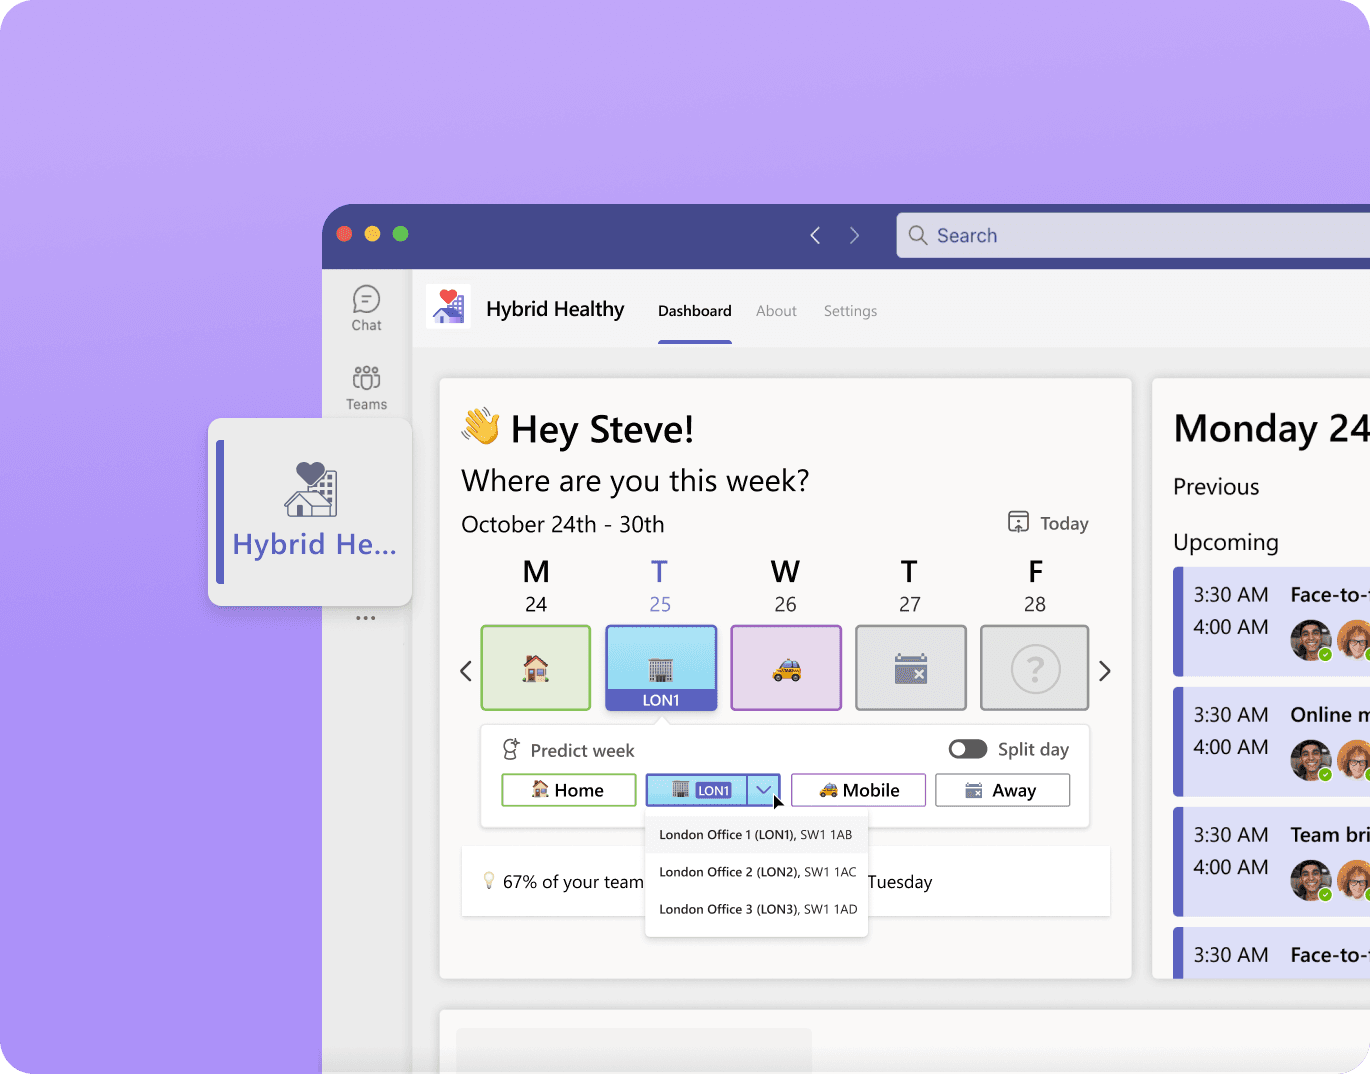Select Wednesday 26 mobile taxi tile

(x=786, y=668)
